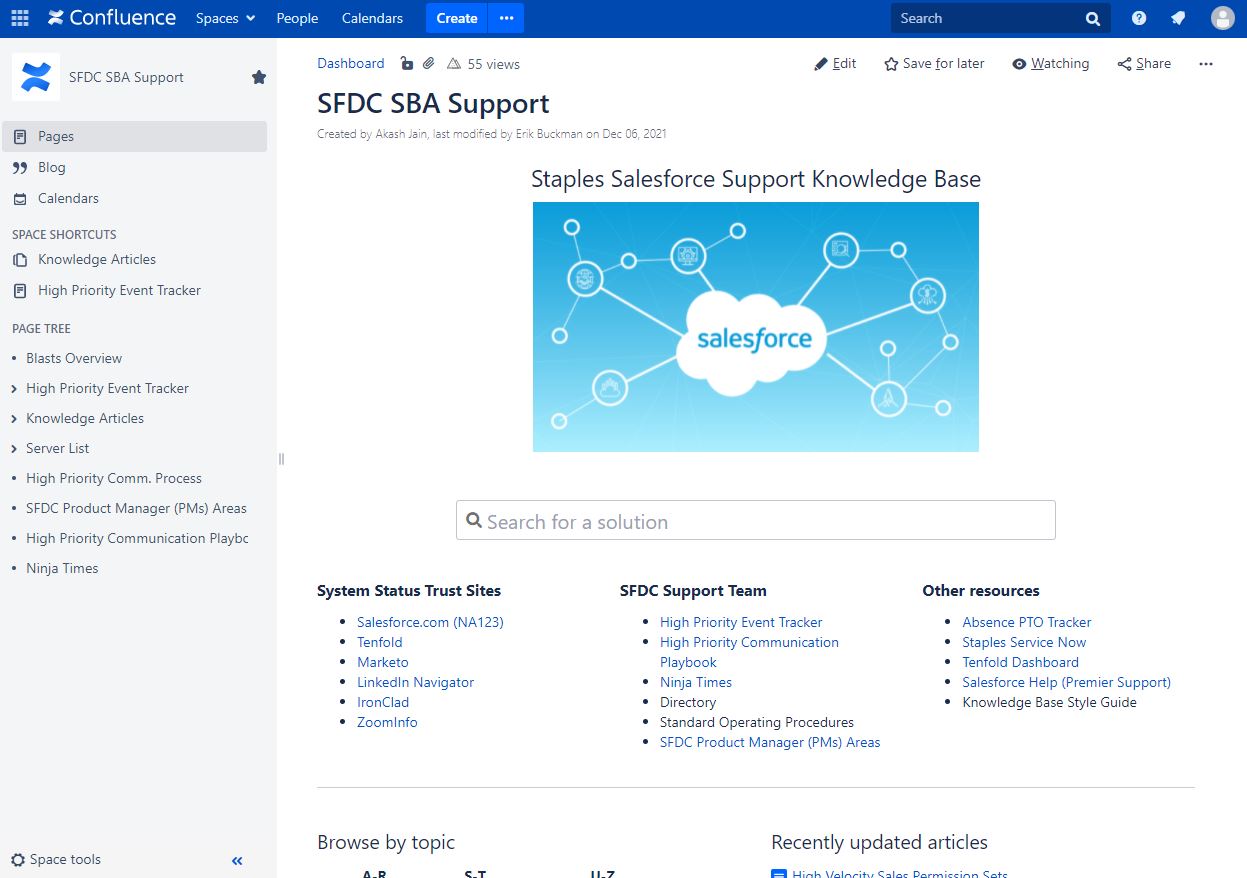Open SFDC Product Manager (PMs) Areas link
The height and width of the screenshot is (878, 1247).
(x=770, y=742)
